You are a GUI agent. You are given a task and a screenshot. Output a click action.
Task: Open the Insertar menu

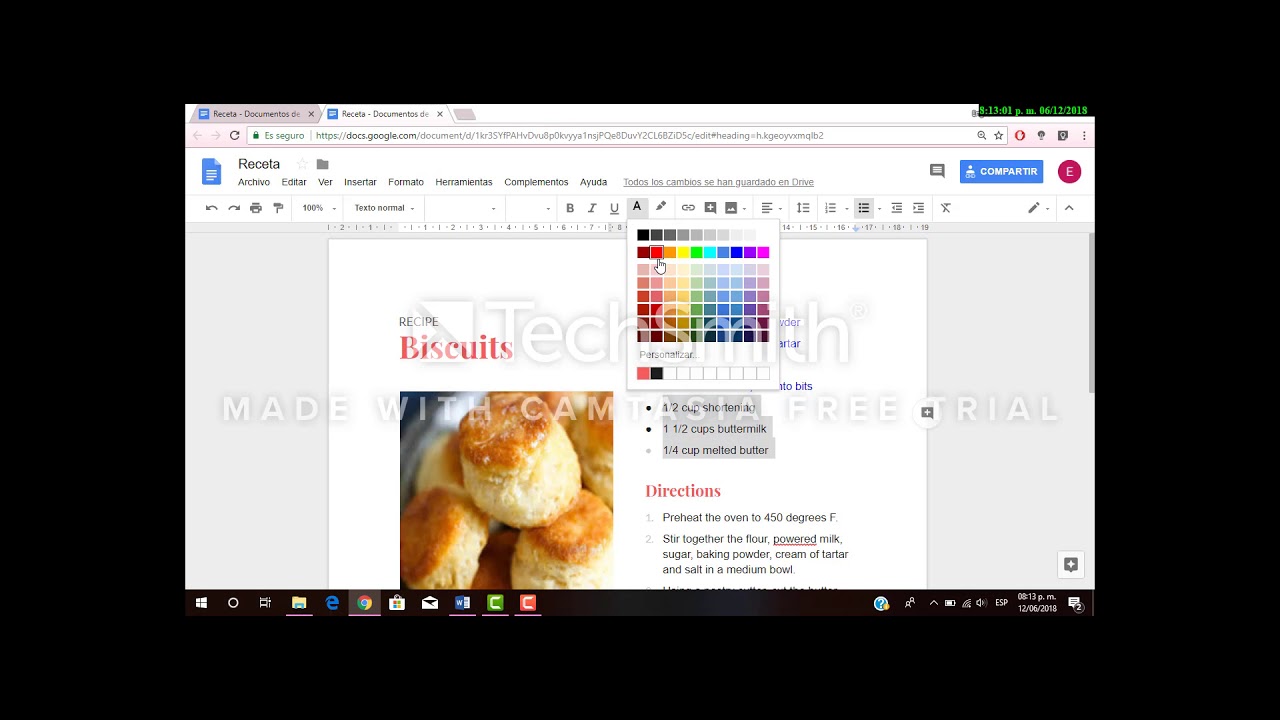pos(360,182)
